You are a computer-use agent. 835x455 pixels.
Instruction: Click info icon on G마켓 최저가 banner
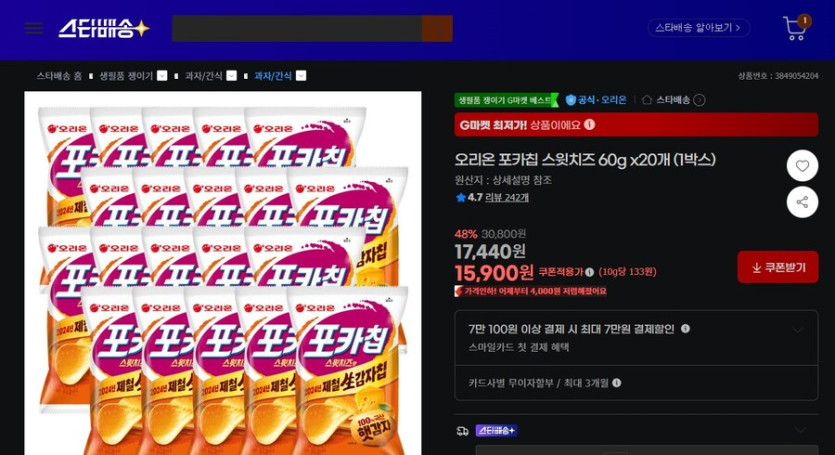tap(590, 124)
